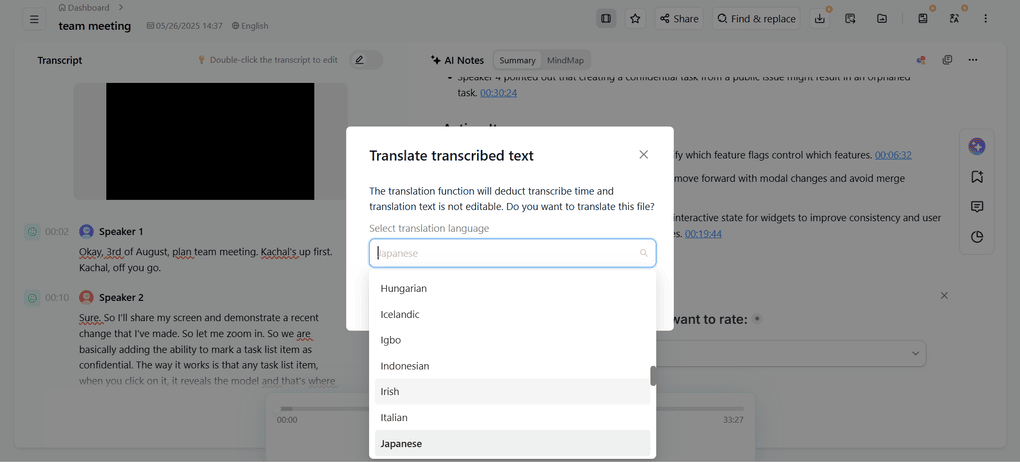The height and width of the screenshot is (462, 1020).
Task: Close the Translate transcribed text dialog
Action: click(643, 154)
